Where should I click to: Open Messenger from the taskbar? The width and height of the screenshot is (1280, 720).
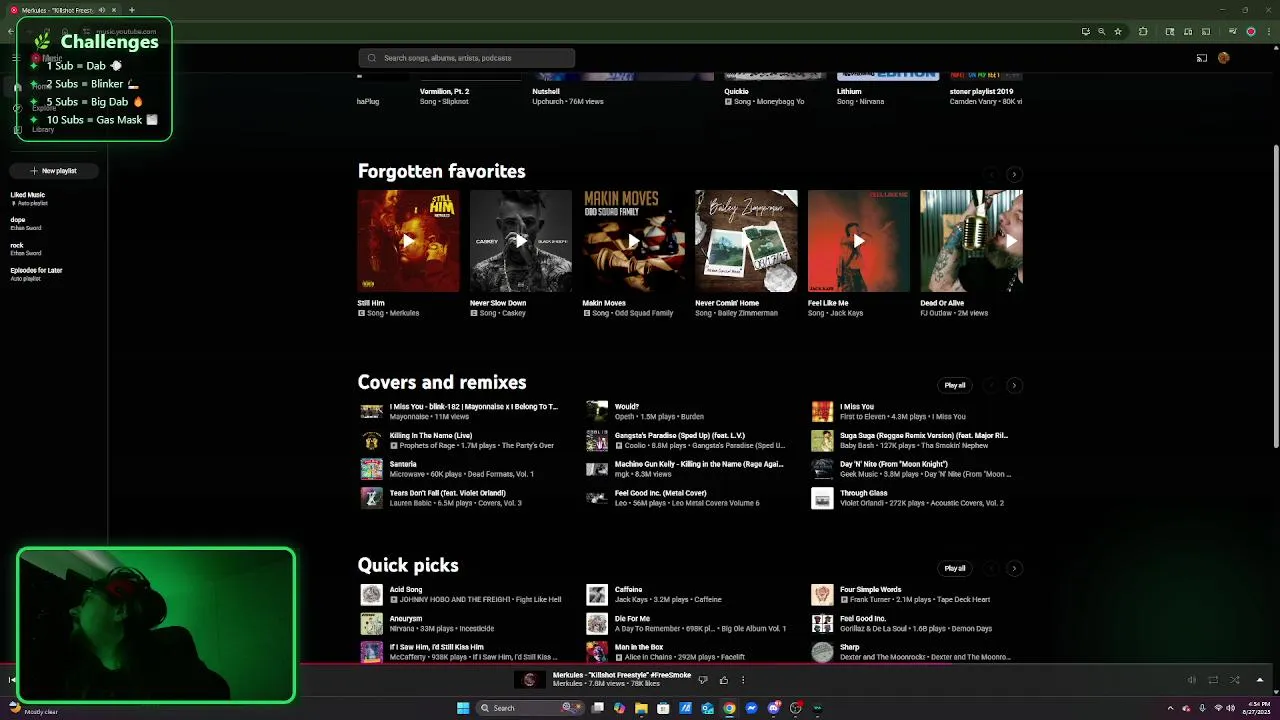pyautogui.click(x=751, y=708)
